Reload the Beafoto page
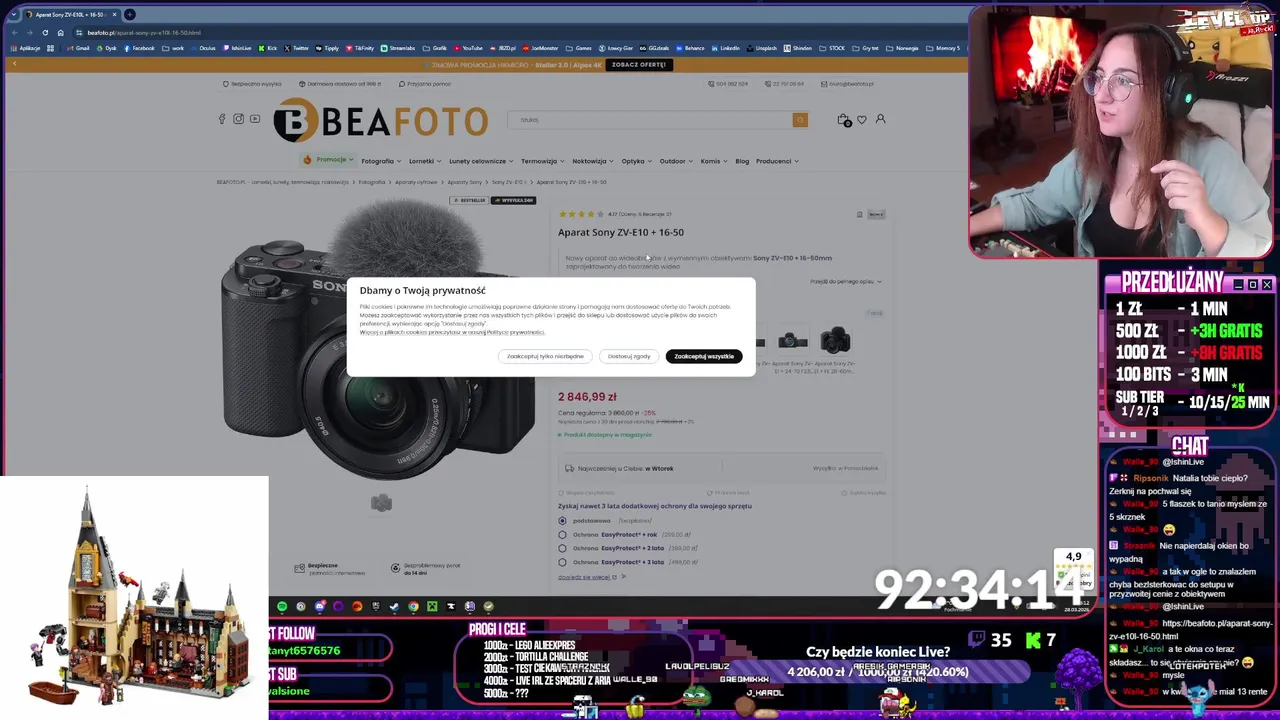Screen dimensions: 1280x720 point(45,32)
